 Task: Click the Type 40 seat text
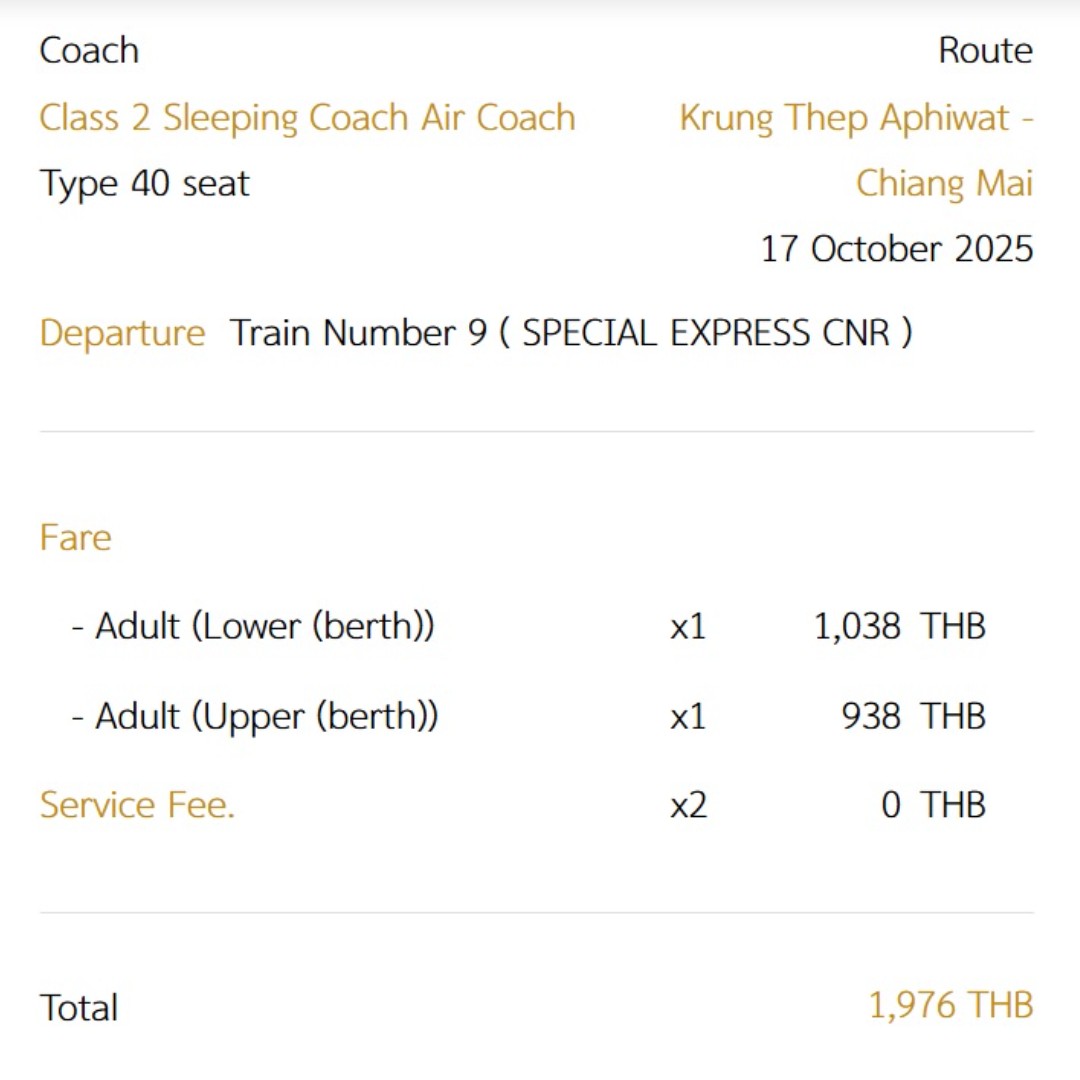(144, 184)
